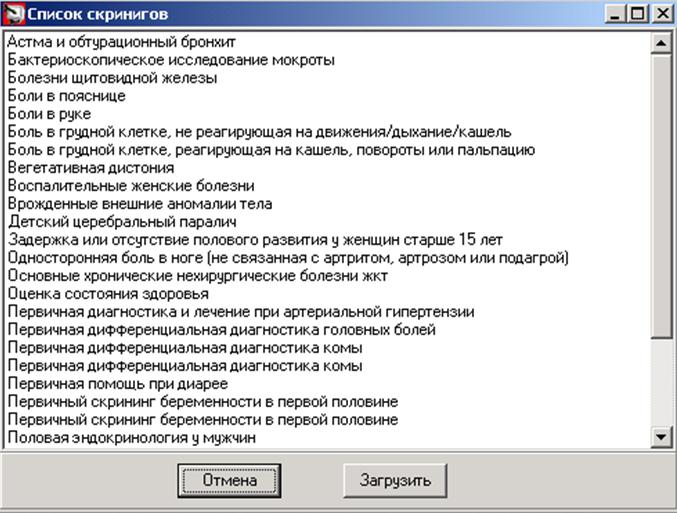Select Вегетативная дистония from list
The image size is (677, 513).
pos(91,168)
